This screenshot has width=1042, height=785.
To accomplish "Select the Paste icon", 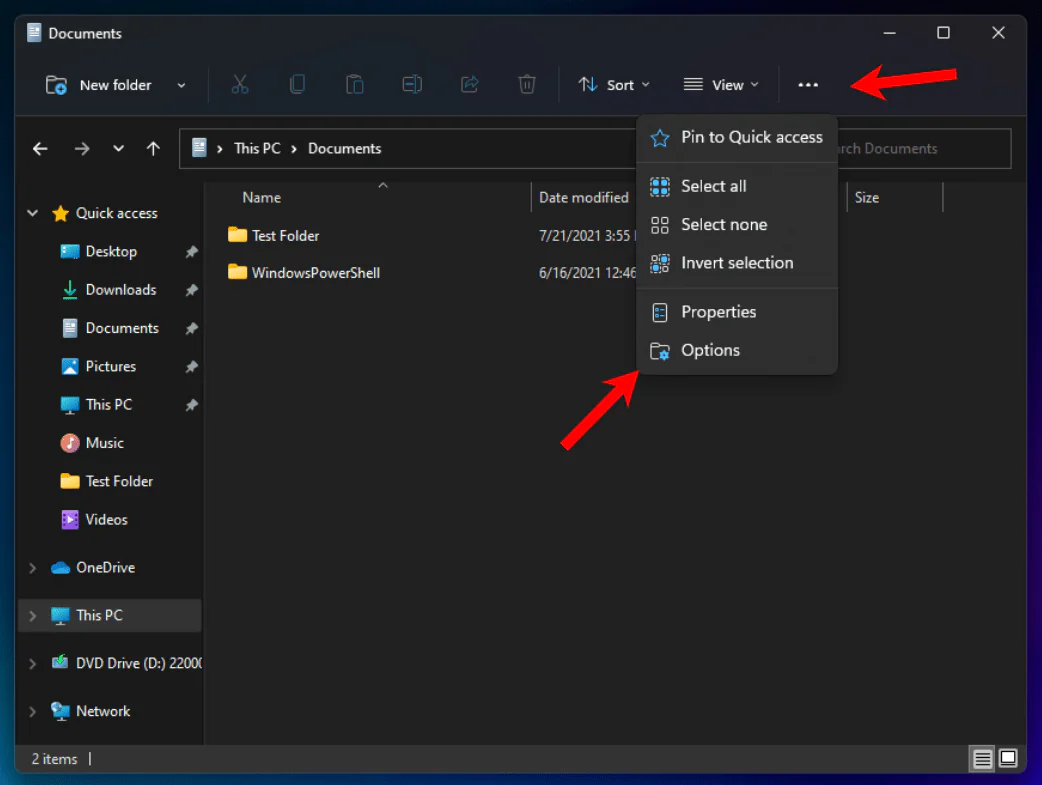I will (x=354, y=84).
